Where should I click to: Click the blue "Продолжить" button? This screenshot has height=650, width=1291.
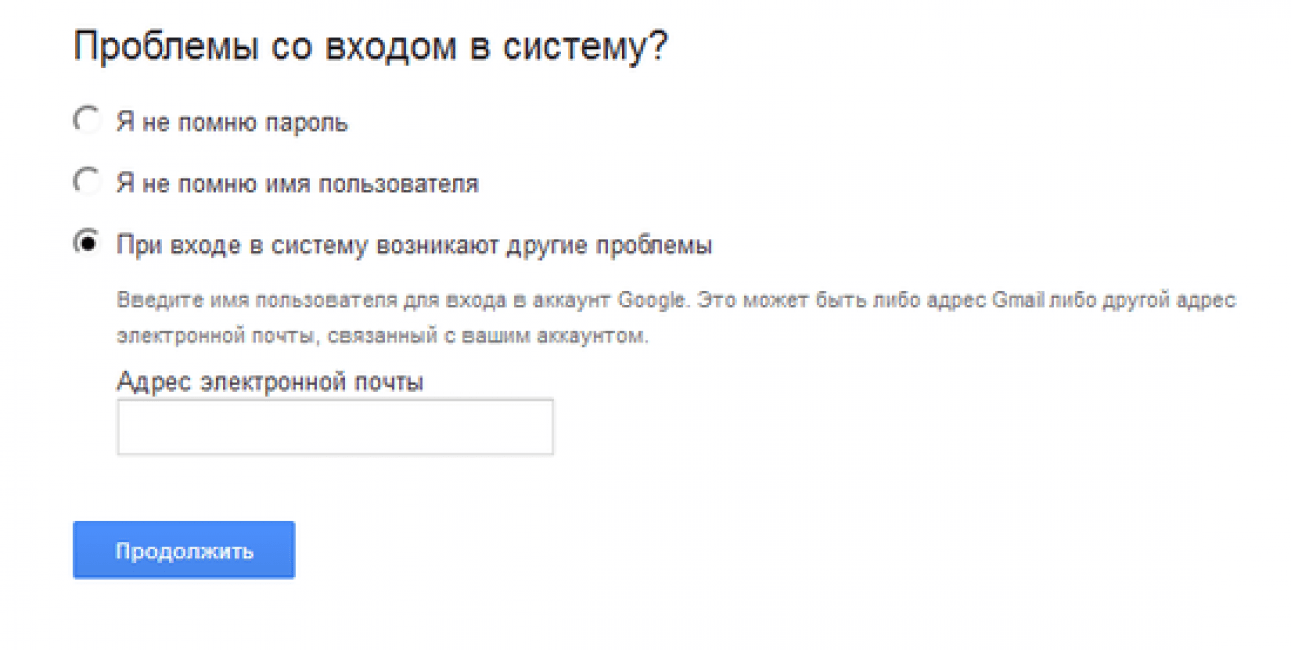coord(184,550)
